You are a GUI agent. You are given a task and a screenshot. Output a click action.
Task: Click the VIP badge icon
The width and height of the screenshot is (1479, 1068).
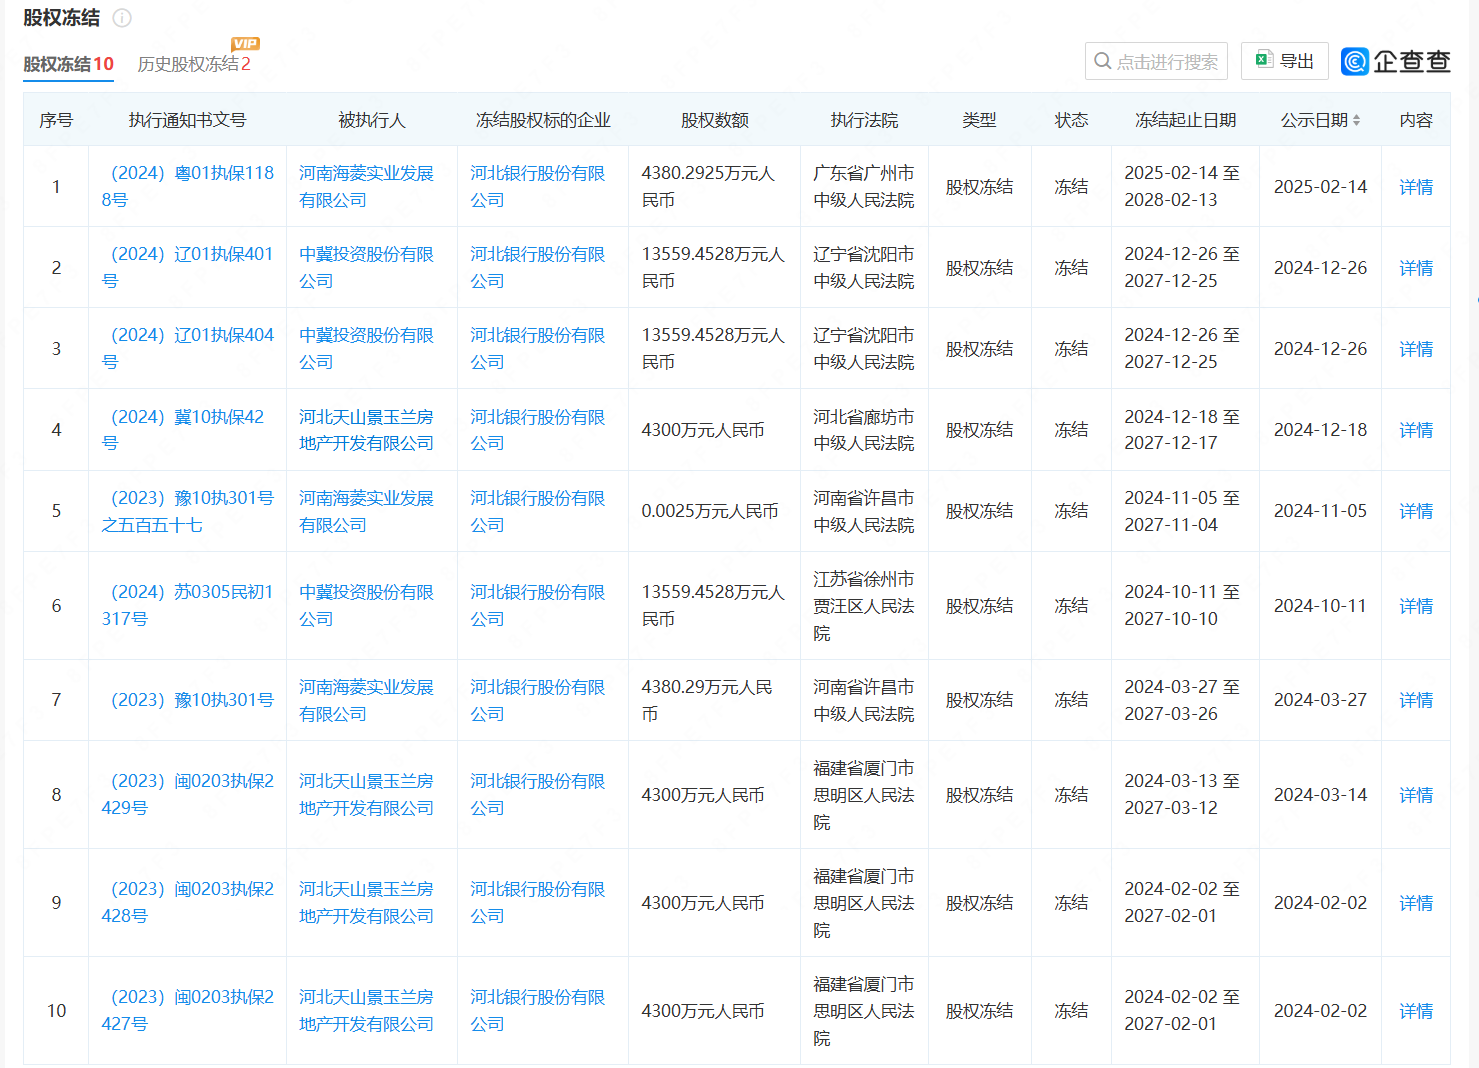[x=245, y=44]
